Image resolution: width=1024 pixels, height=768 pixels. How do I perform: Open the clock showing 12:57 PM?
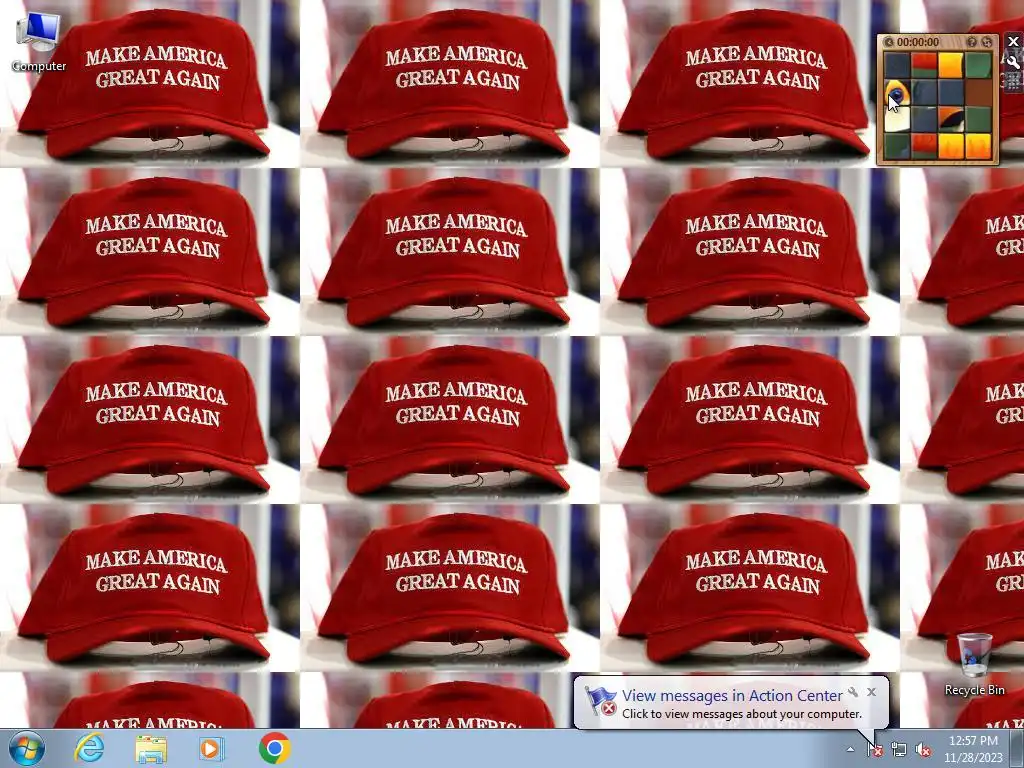[973, 749]
